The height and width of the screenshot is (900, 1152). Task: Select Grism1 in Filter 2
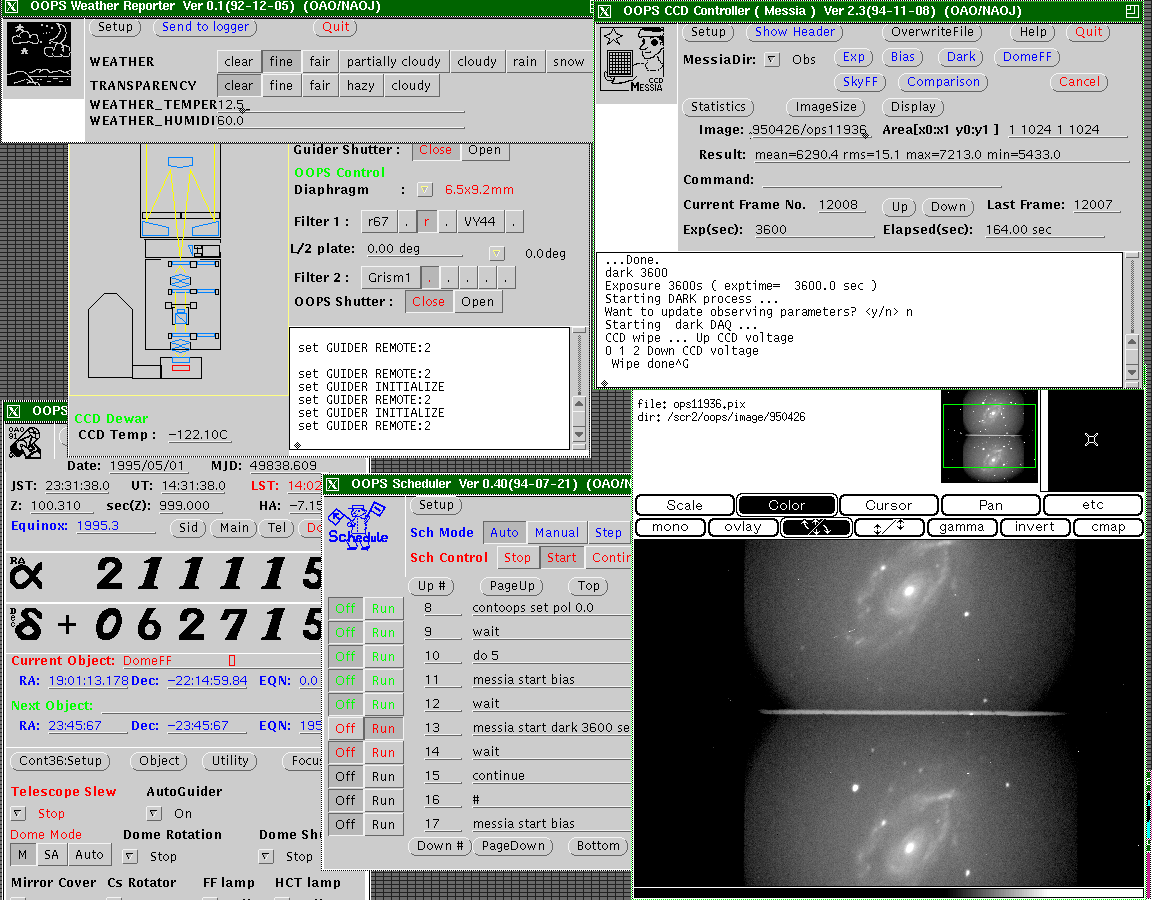click(390, 278)
